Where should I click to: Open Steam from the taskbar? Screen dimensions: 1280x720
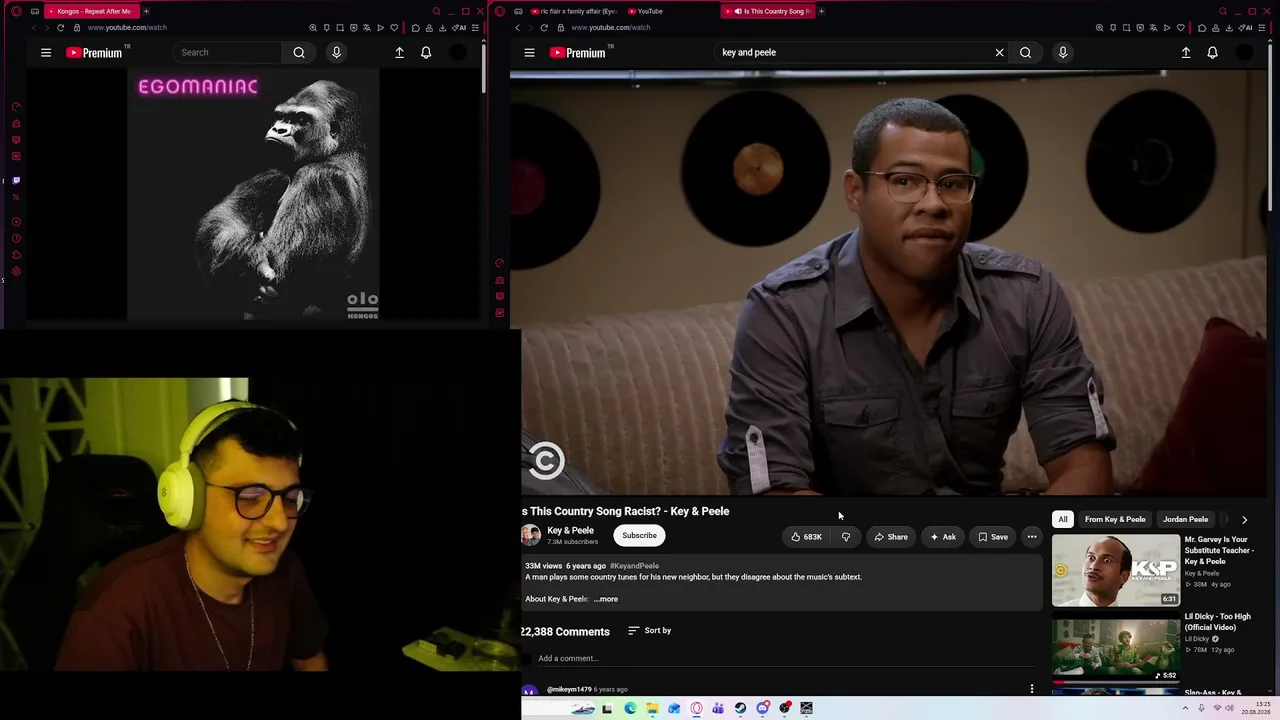(740, 709)
